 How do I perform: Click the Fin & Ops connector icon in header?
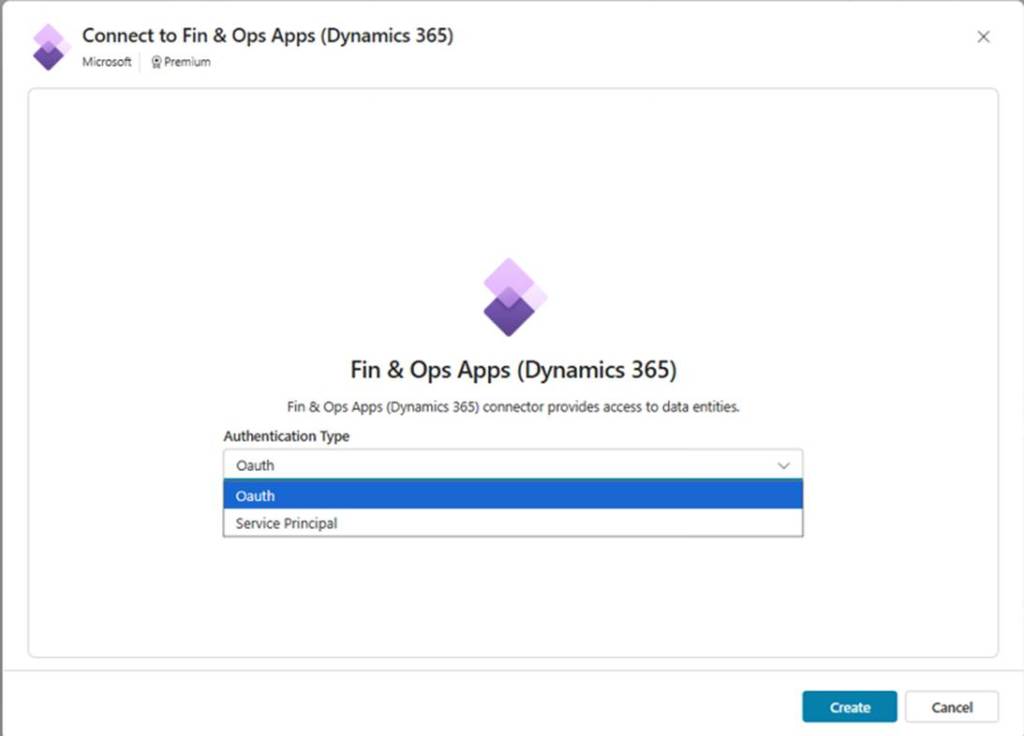click(49, 47)
